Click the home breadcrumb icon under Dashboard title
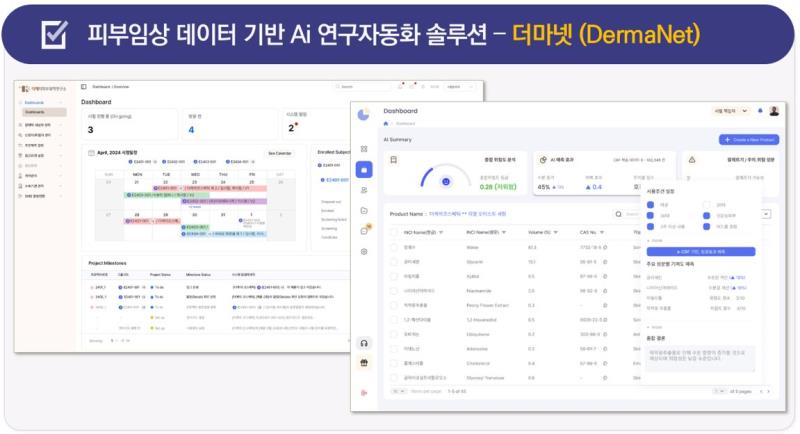This screenshot has width=800, height=434. click(x=386, y=123)
